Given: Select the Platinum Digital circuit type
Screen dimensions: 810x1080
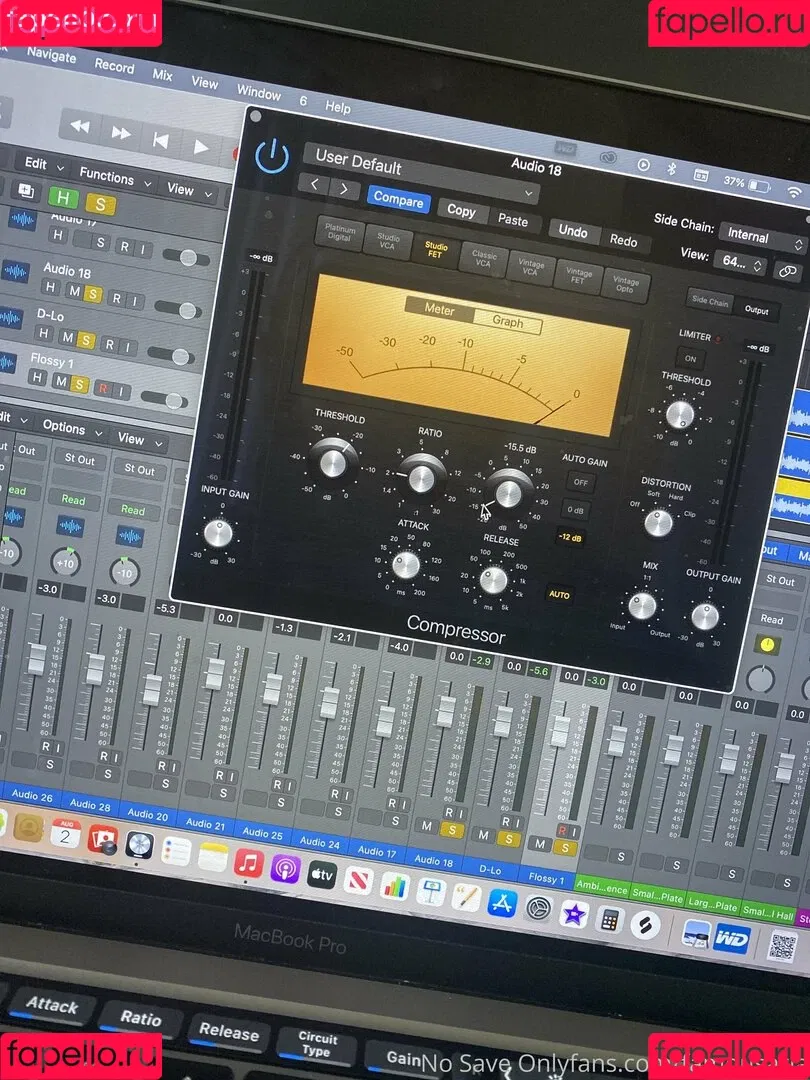Looking at the screenshot, I should pos(340,232).
